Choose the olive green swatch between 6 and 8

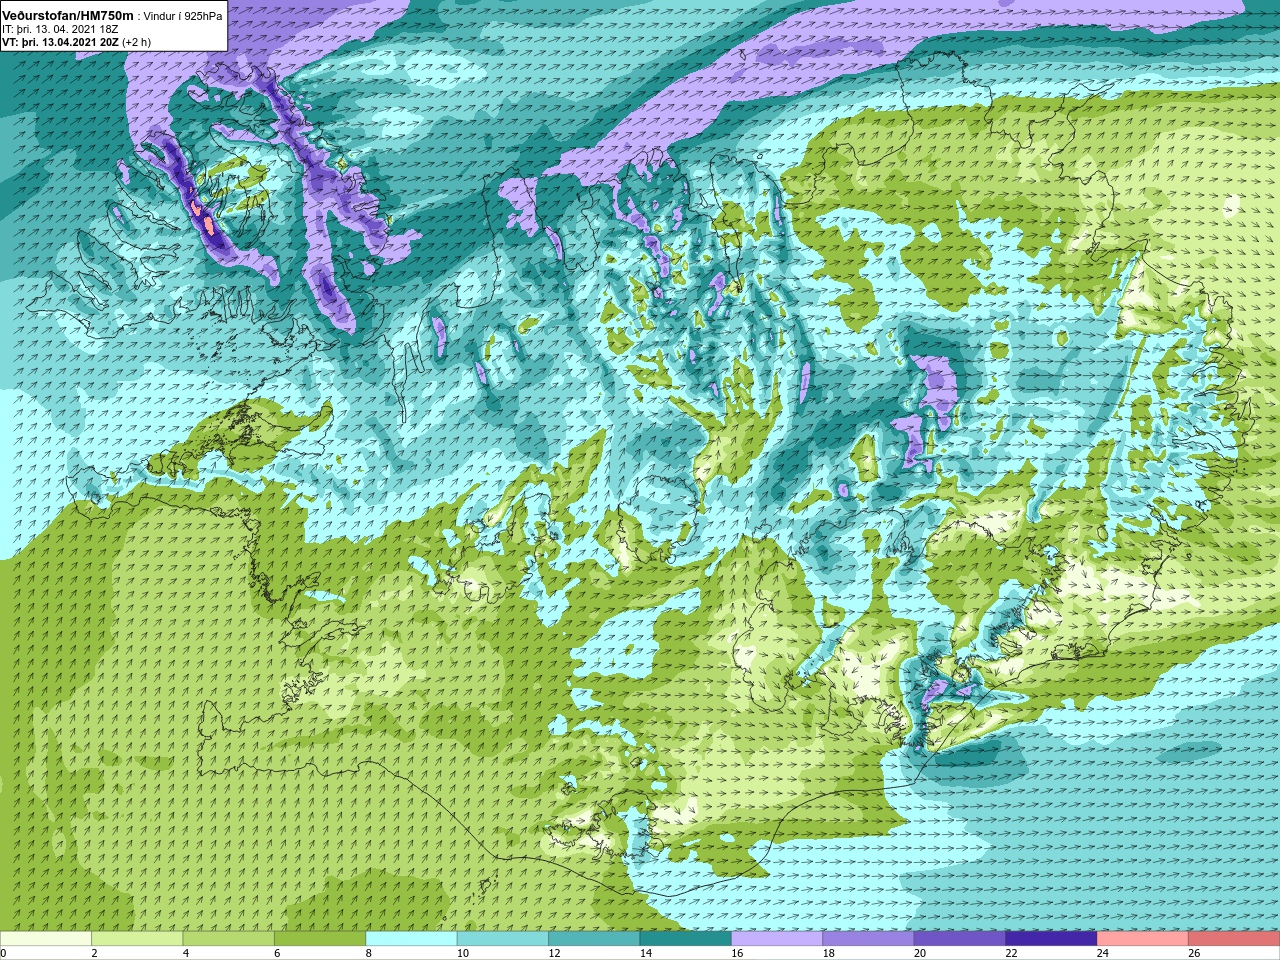coord(320,938)
